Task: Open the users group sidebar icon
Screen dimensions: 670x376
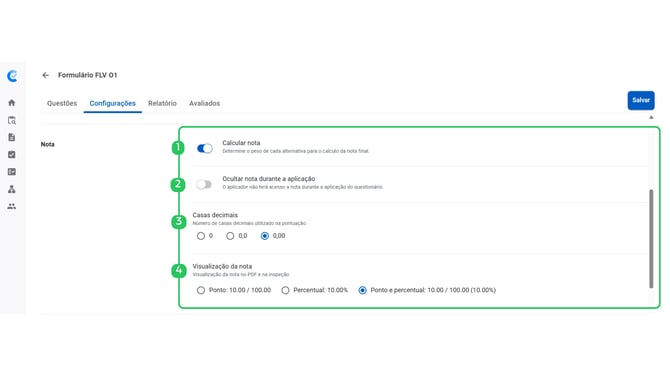Action: (x=12, y=206)
